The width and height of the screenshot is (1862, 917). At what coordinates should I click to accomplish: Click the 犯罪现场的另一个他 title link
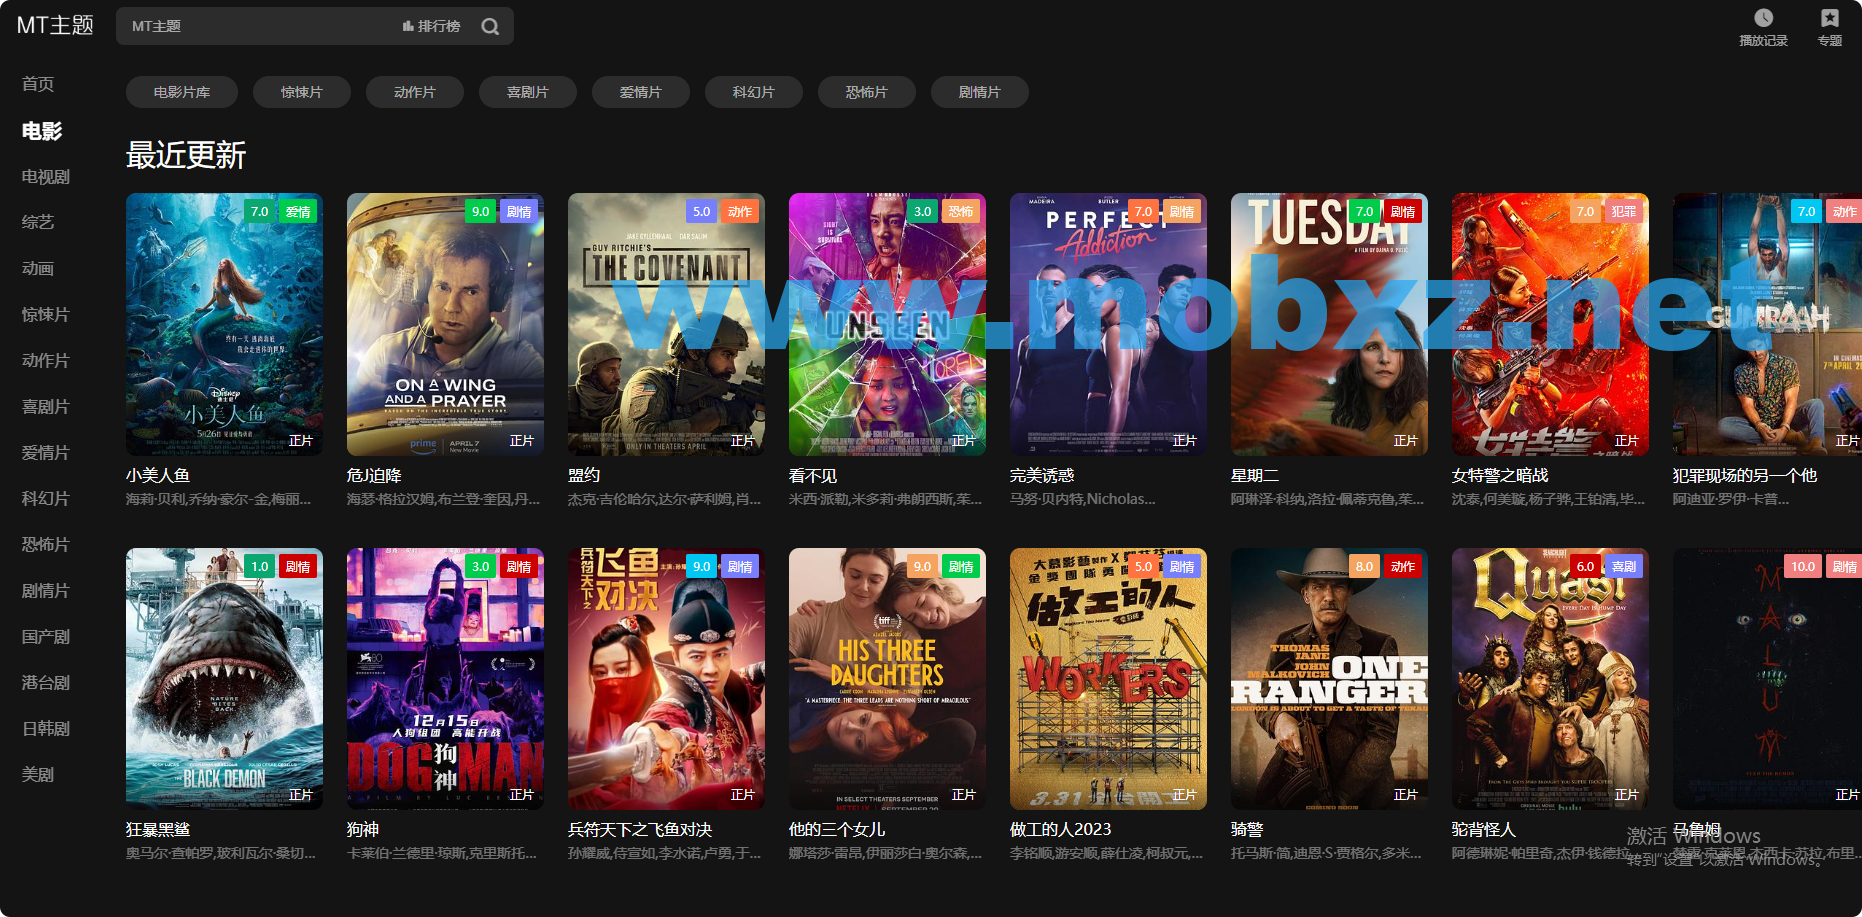point(1745,476)
